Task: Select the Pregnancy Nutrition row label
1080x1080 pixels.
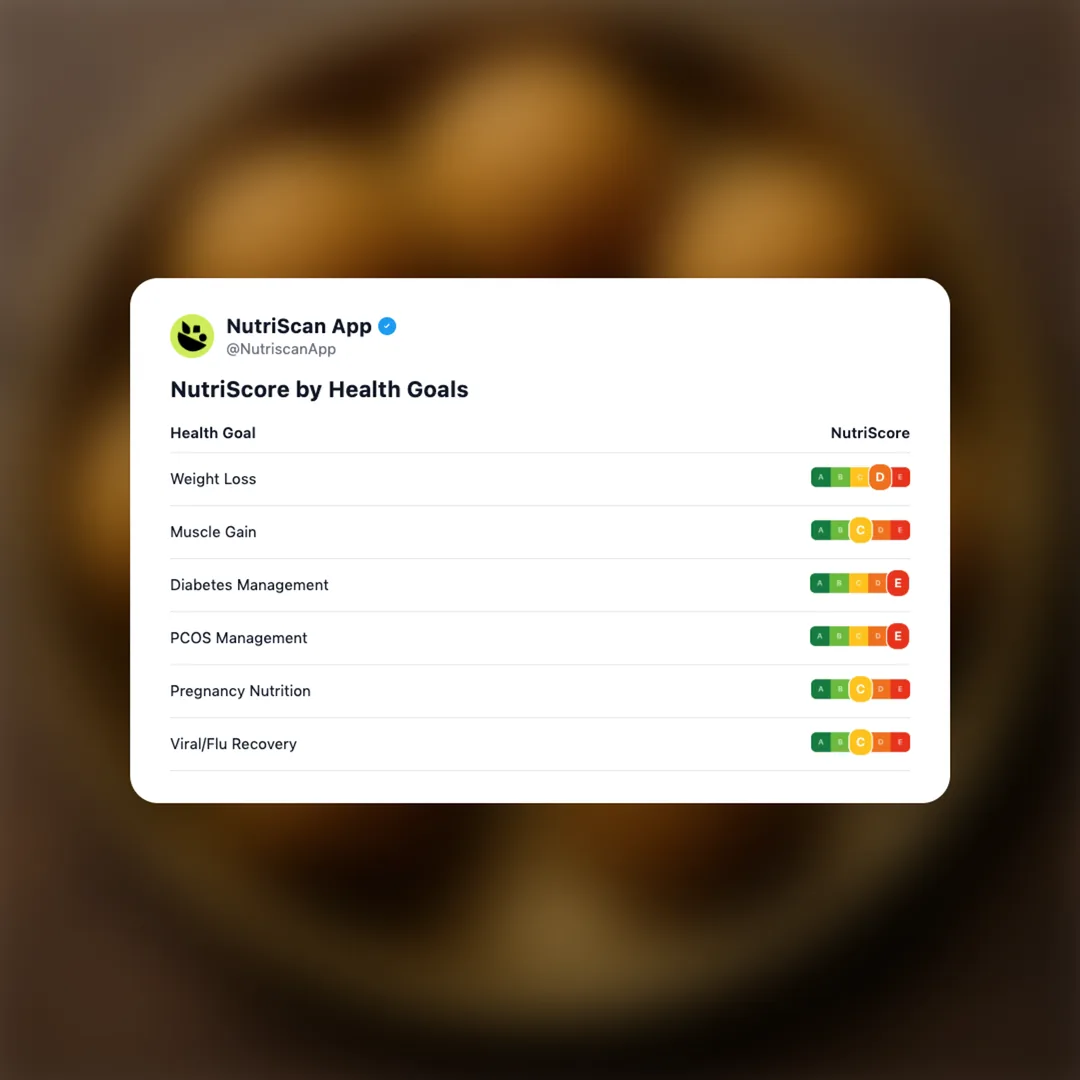Action: (x=240, y=691)
